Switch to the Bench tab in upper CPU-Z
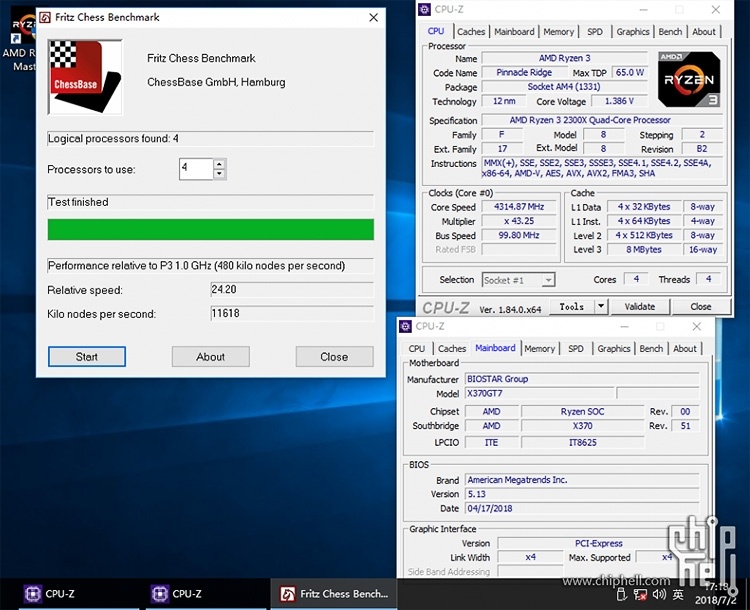This screenshot has width=750, height=610. coord(670,32)
